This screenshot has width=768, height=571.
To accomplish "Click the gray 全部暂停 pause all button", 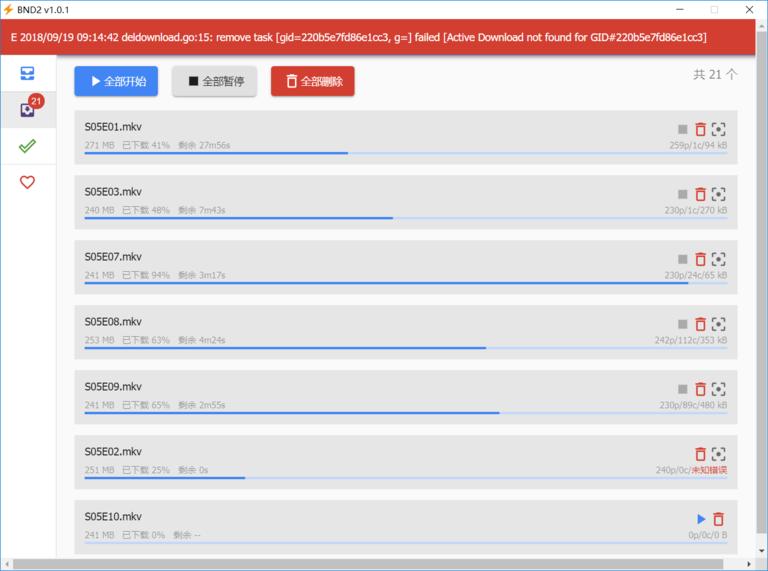I will (x=215, y=81).
